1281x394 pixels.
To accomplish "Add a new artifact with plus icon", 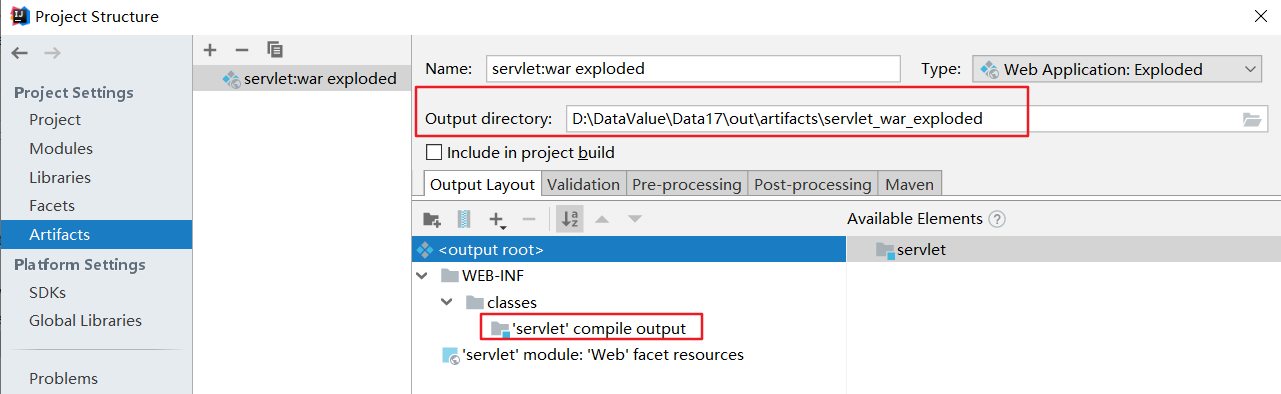I will click(x=210, y=49).
